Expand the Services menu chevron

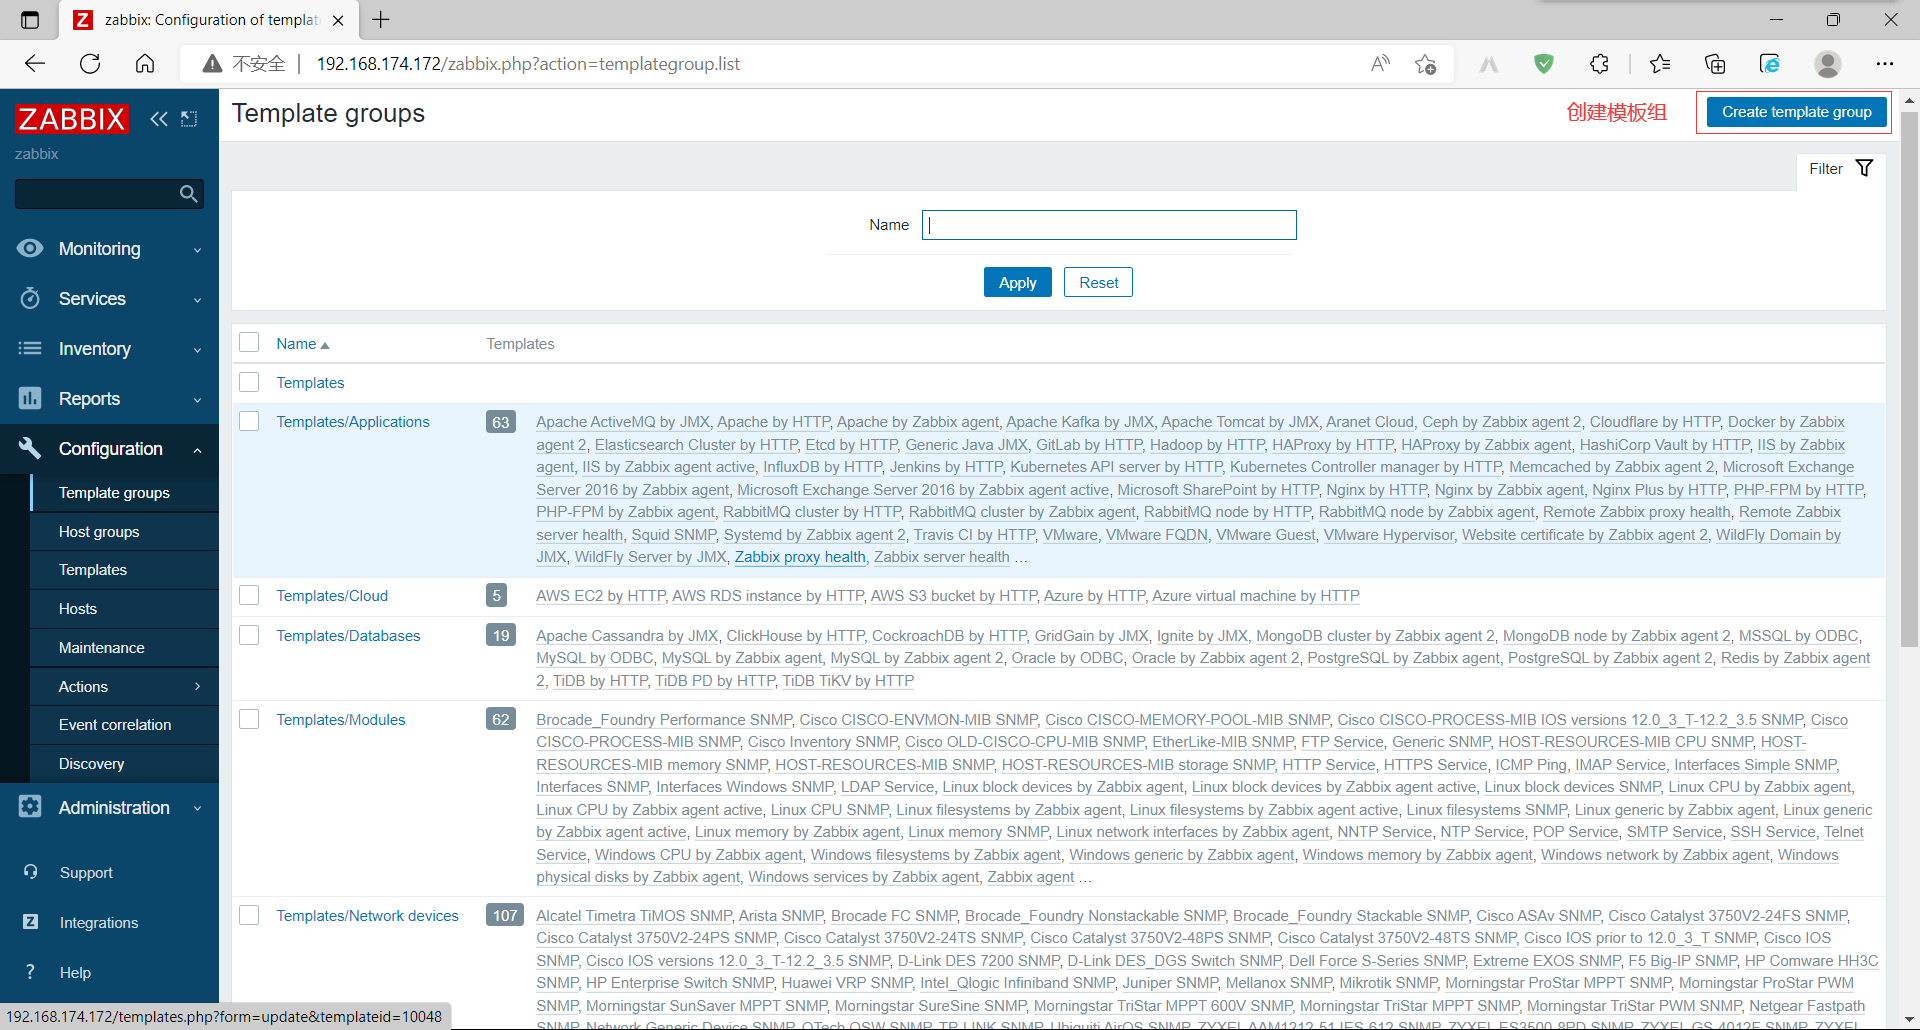pyautogui.click(x=197, y=300)
